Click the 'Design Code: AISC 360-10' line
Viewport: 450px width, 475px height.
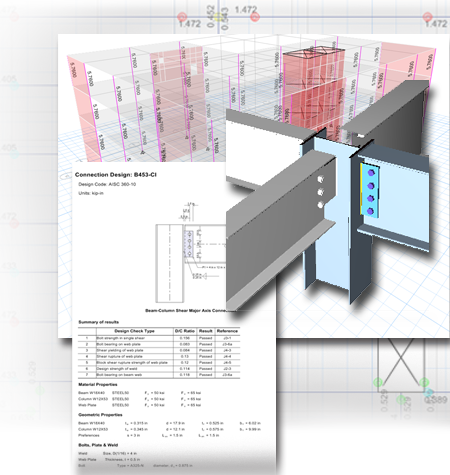[107, 184]
